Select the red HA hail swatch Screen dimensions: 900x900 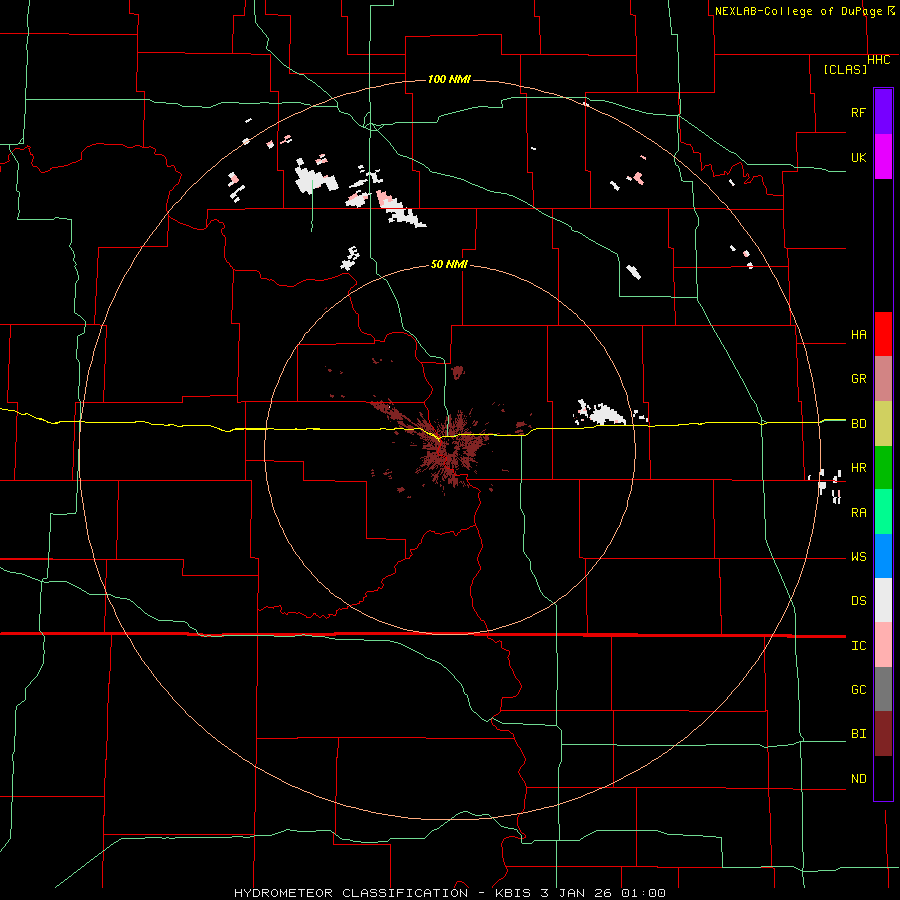click(883, 334)
